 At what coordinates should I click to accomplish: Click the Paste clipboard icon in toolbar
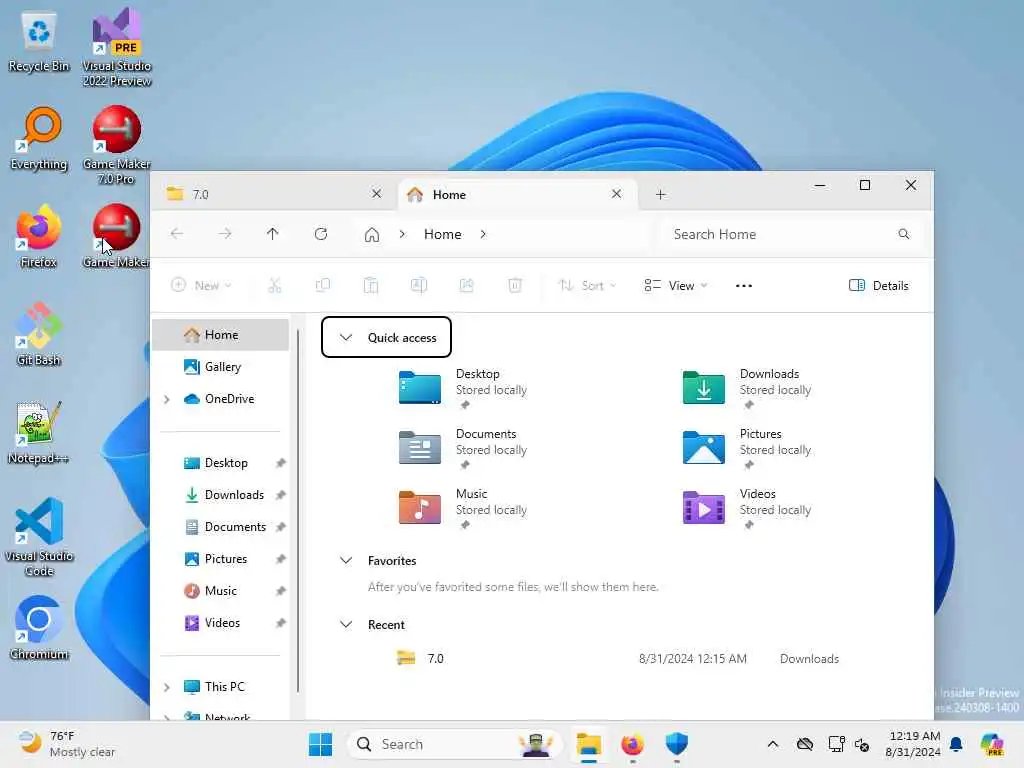tap(370, 285)
